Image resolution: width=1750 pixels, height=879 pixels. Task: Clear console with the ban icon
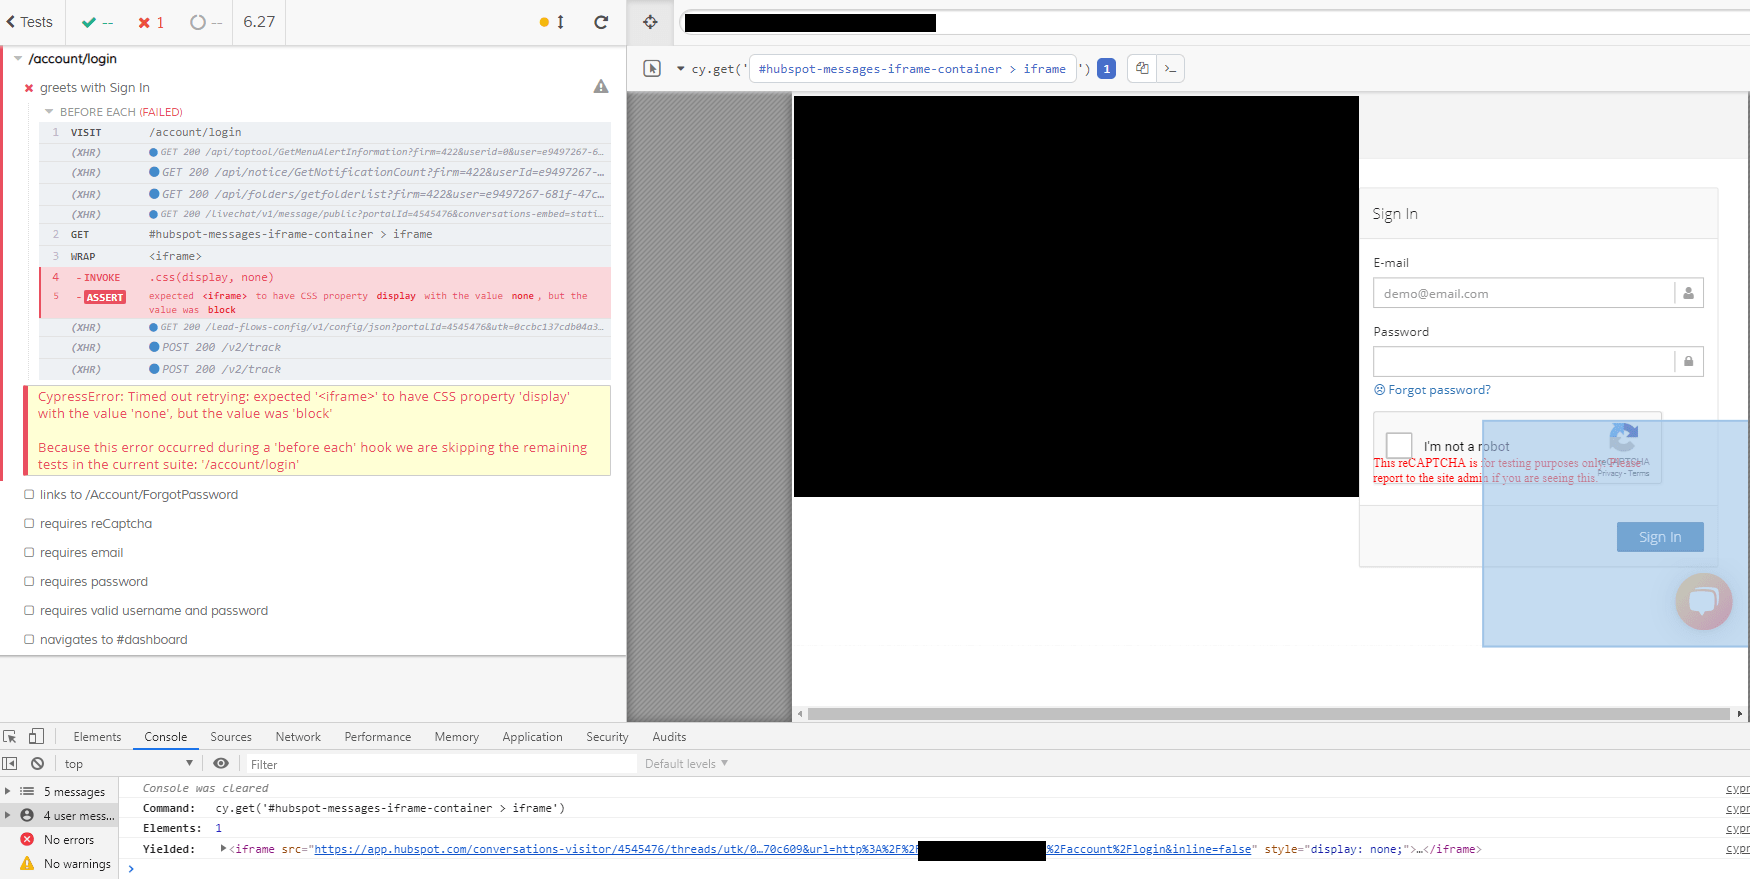[37, 763]
